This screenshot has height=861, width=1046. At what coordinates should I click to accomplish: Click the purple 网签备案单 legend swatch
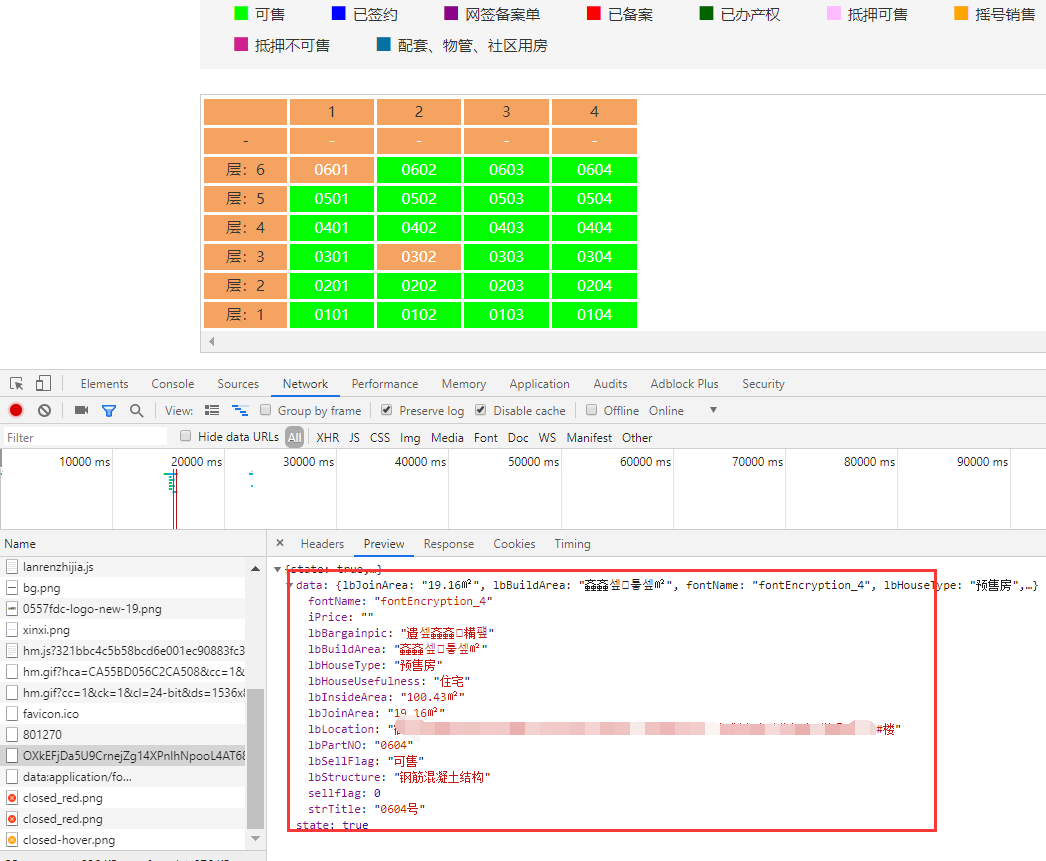(451, 13)
